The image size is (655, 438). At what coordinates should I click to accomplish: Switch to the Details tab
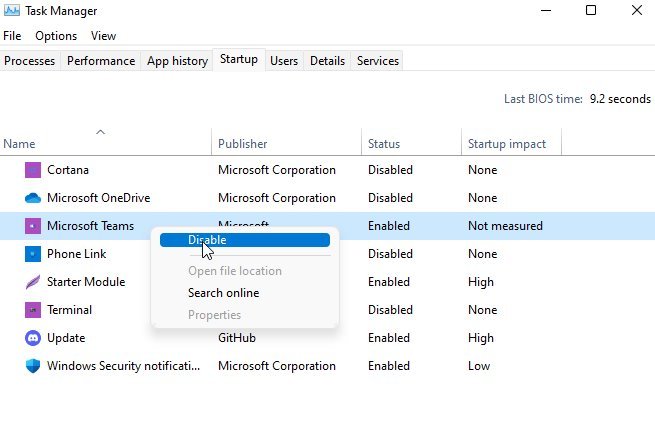(x=328, y=61)
